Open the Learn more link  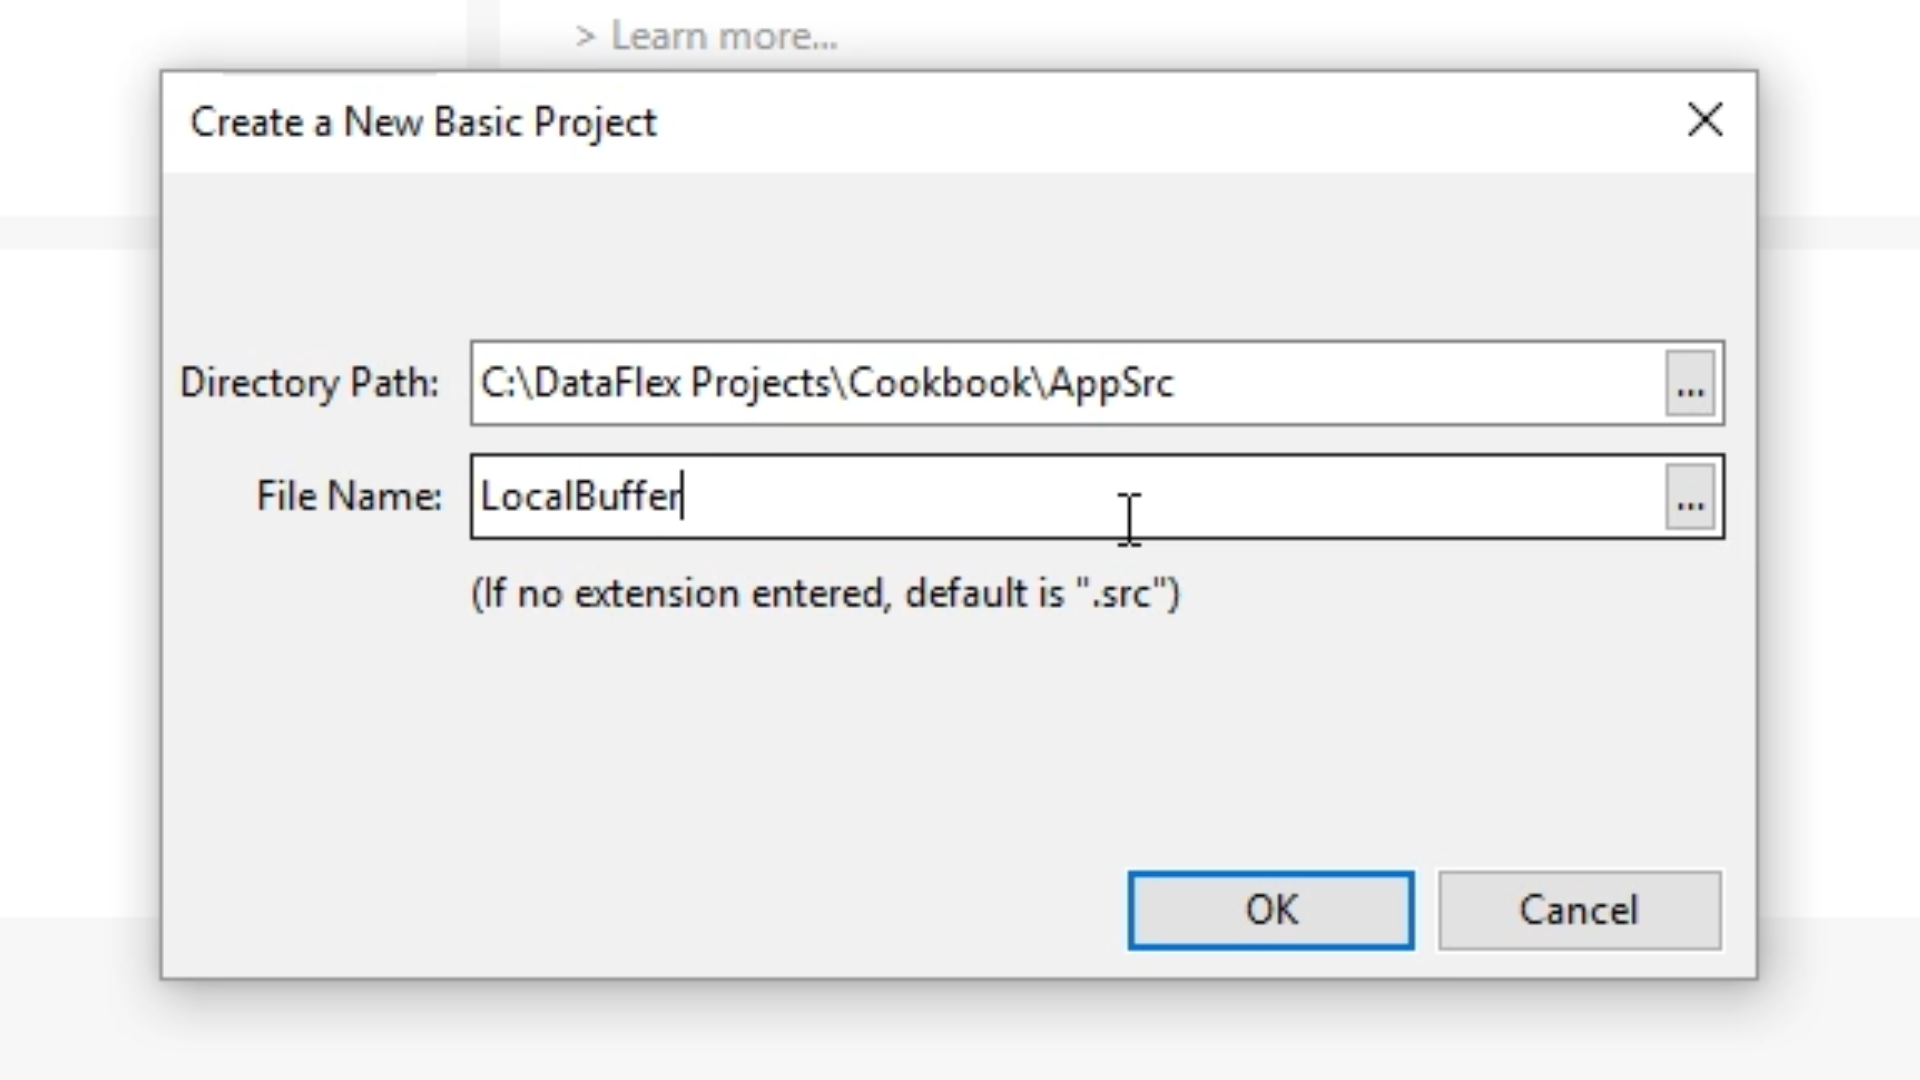pyautogui.click(x=724, y=37)
